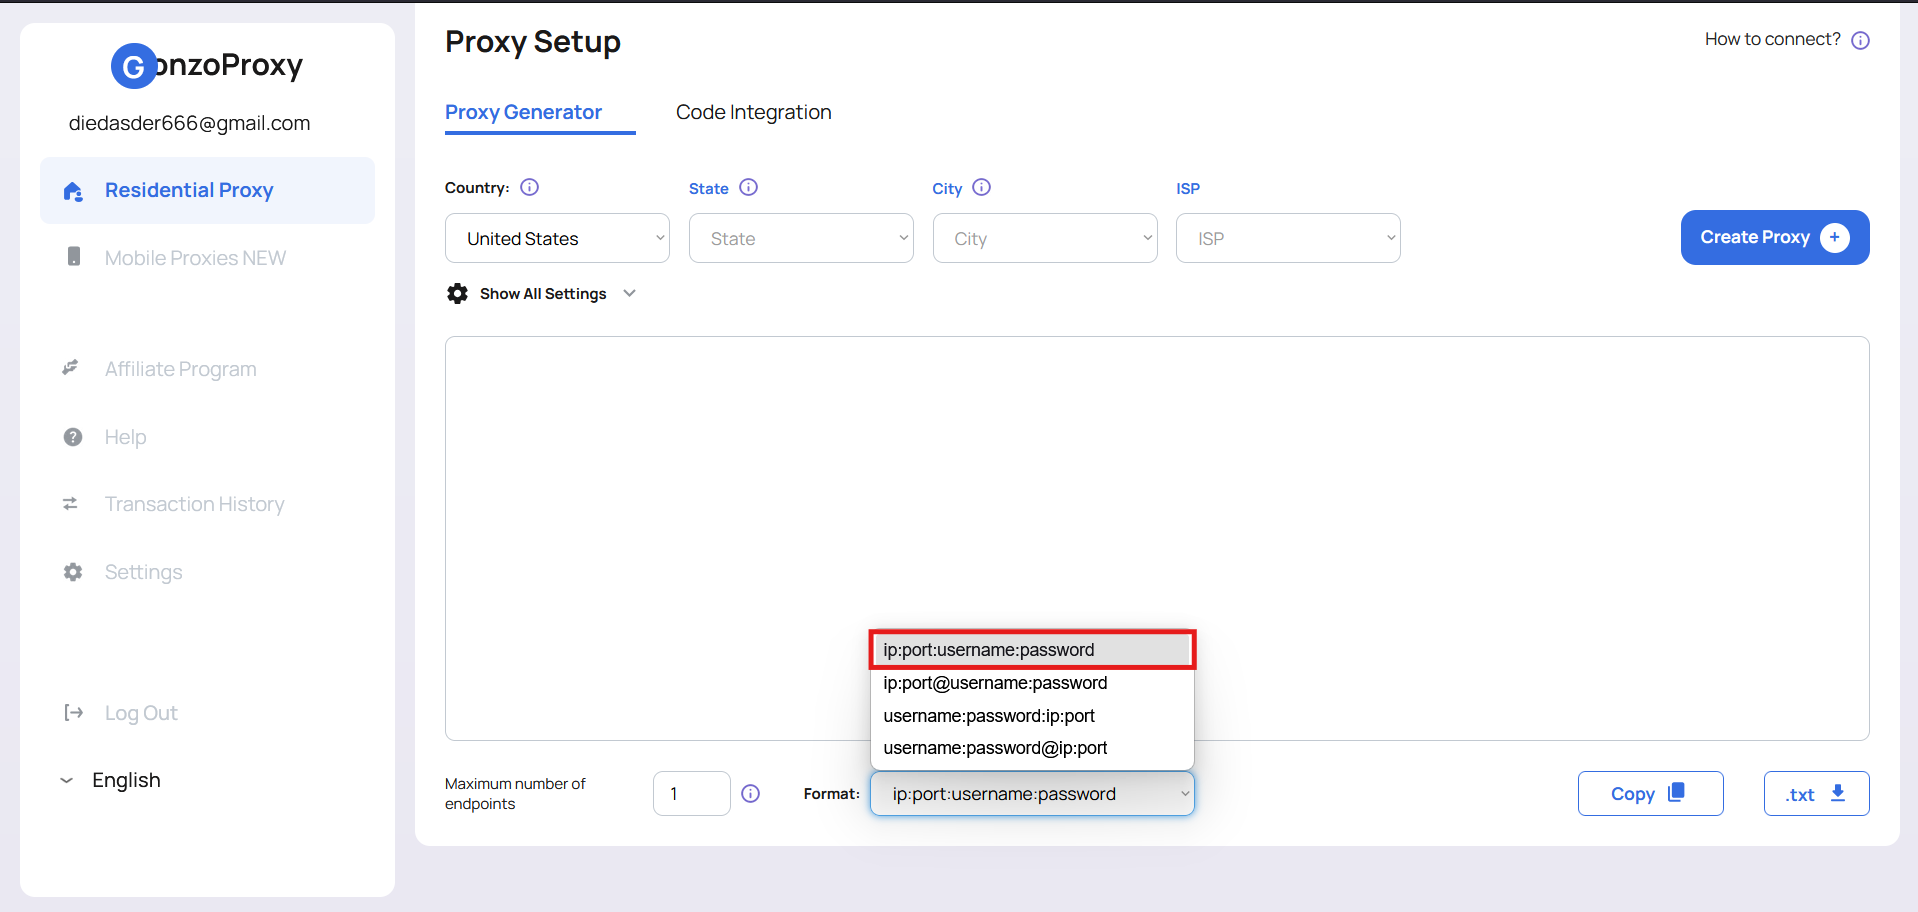This screenshot has width=1918, height=912.
Task: Click the GonzoProxy logo icon
Action: [134, 66]
